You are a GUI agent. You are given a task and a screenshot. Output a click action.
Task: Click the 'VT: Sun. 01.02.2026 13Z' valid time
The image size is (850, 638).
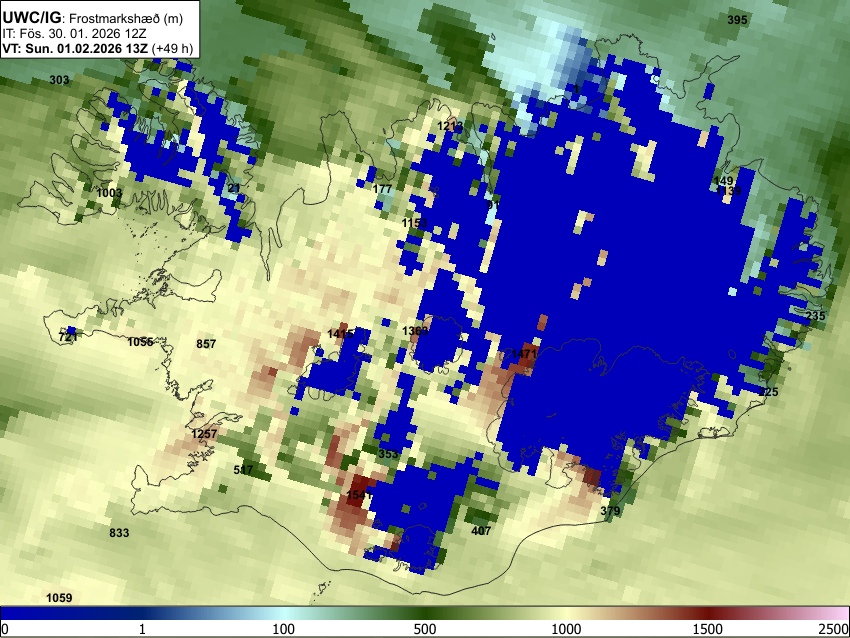pos(75,48)
